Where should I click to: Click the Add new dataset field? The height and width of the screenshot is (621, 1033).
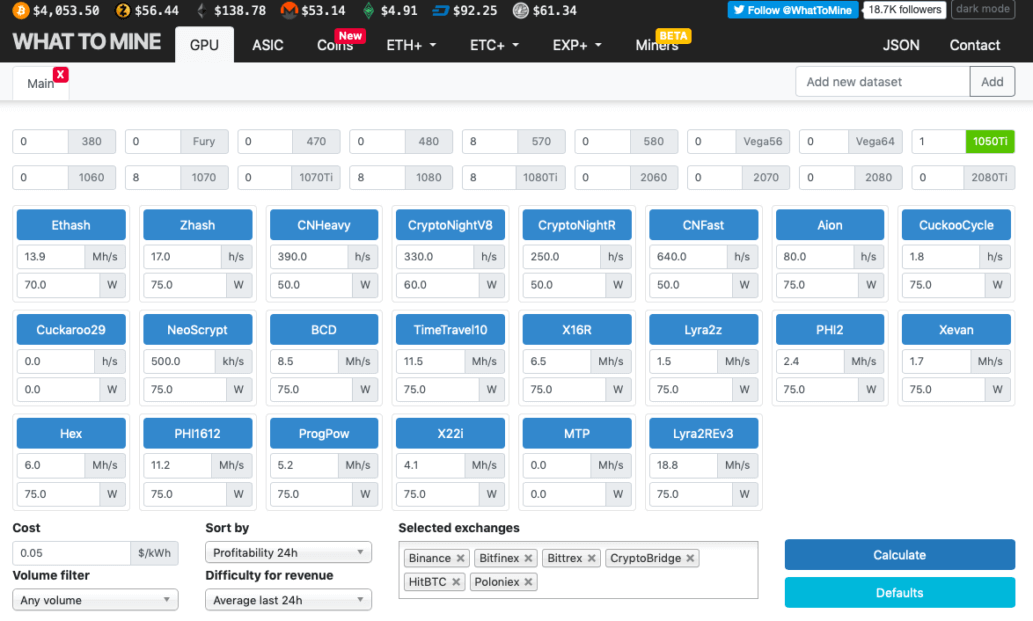coord(882,82)
